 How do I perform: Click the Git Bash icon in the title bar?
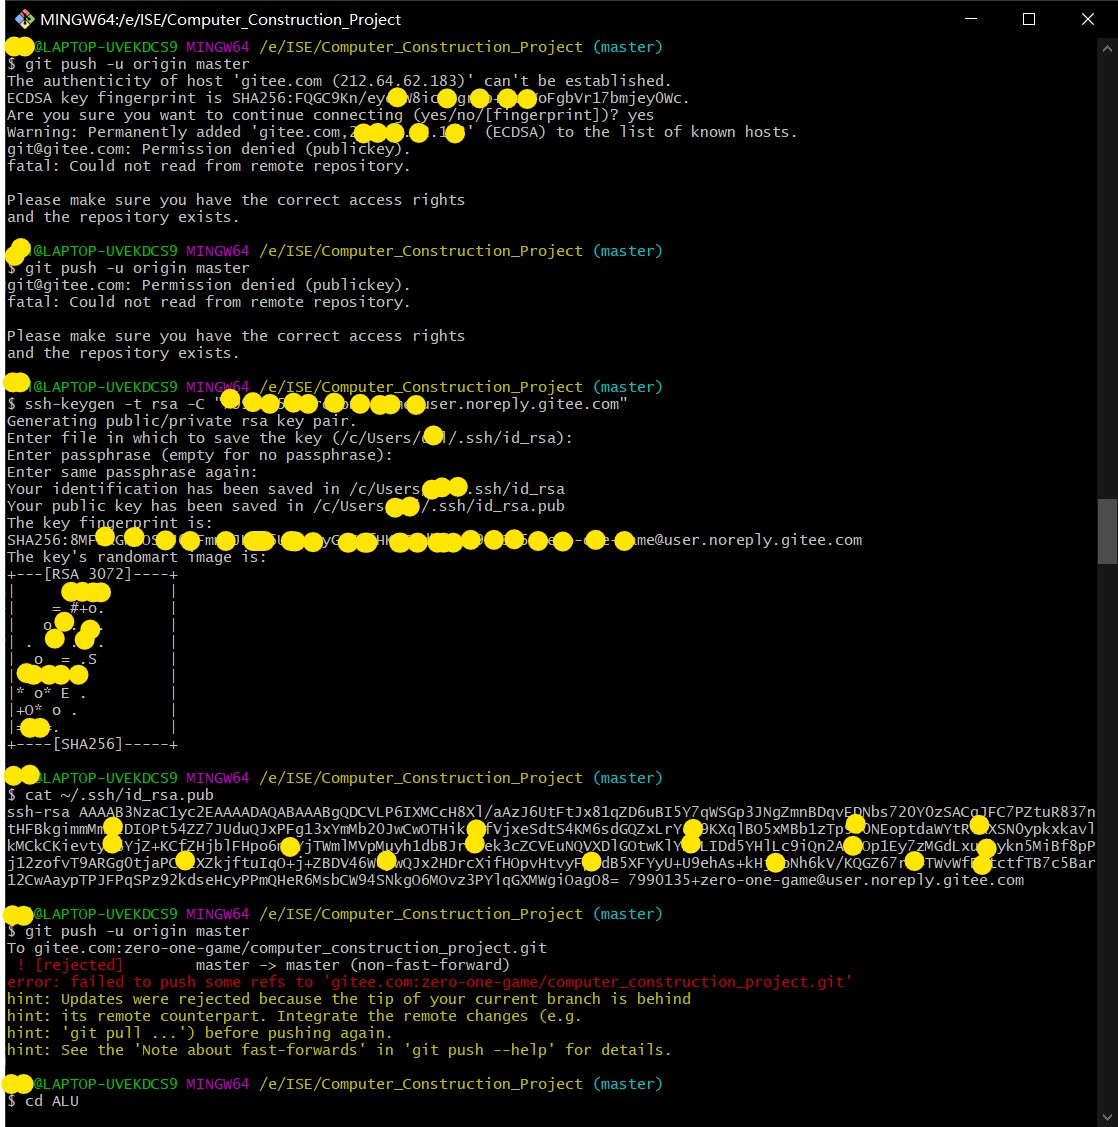point(24,19)
